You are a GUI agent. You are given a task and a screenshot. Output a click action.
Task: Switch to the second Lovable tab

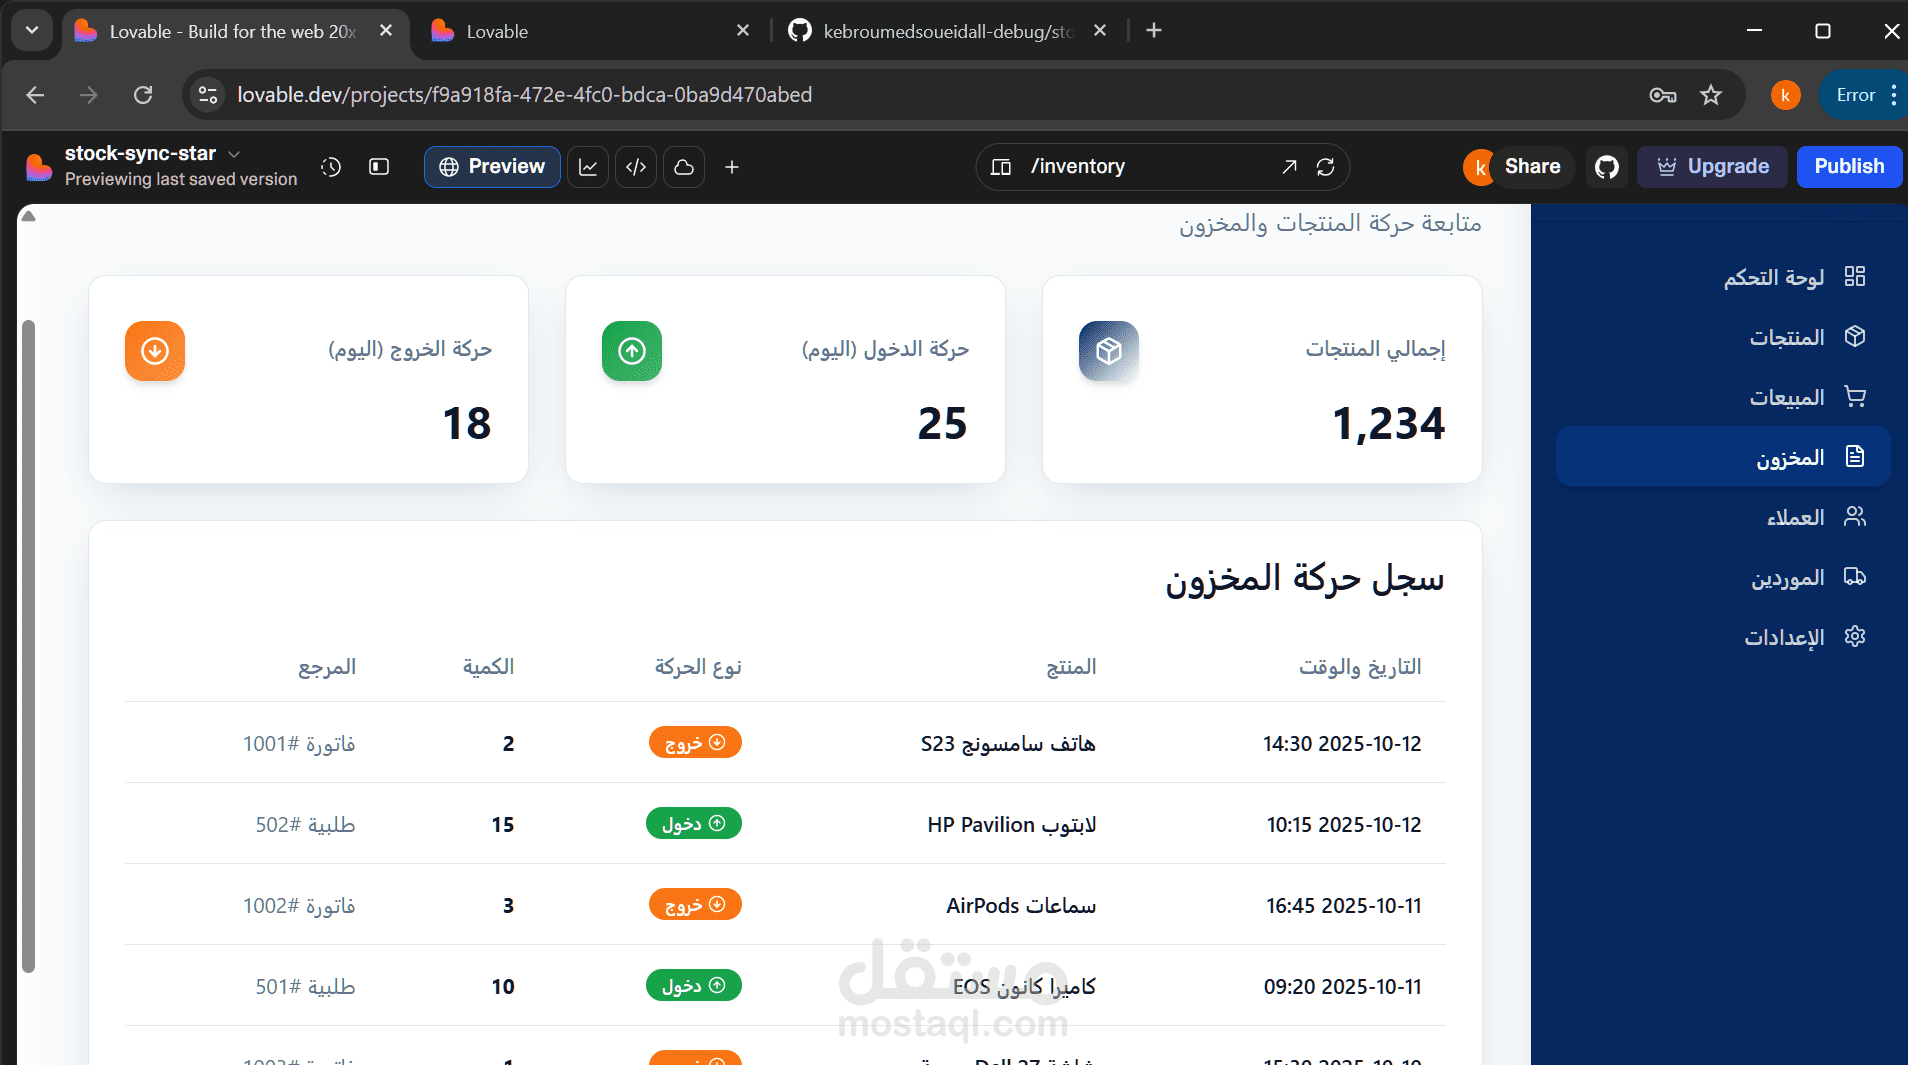click(590, 32)
